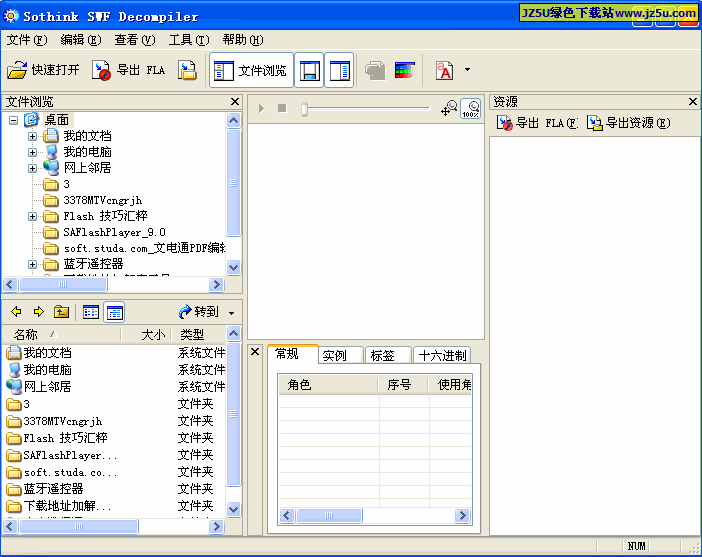The height and width of the screenshot is (557, 702).
Task: Switch to the 十六进制 tab
Action: click(442, 356)
